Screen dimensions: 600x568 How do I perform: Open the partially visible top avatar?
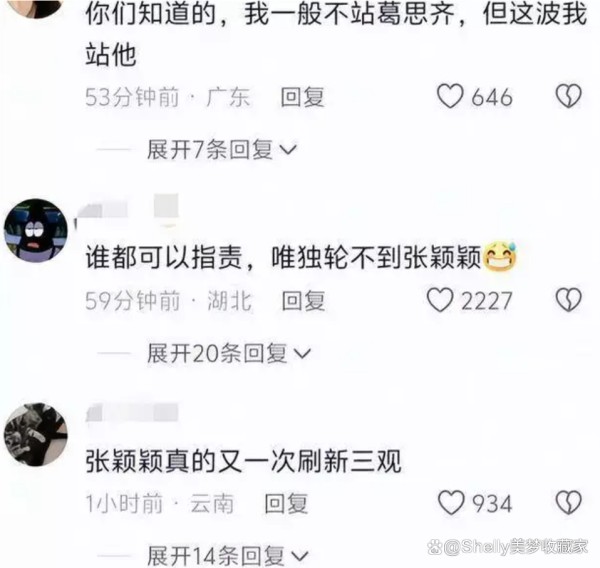tap(36, 8)
